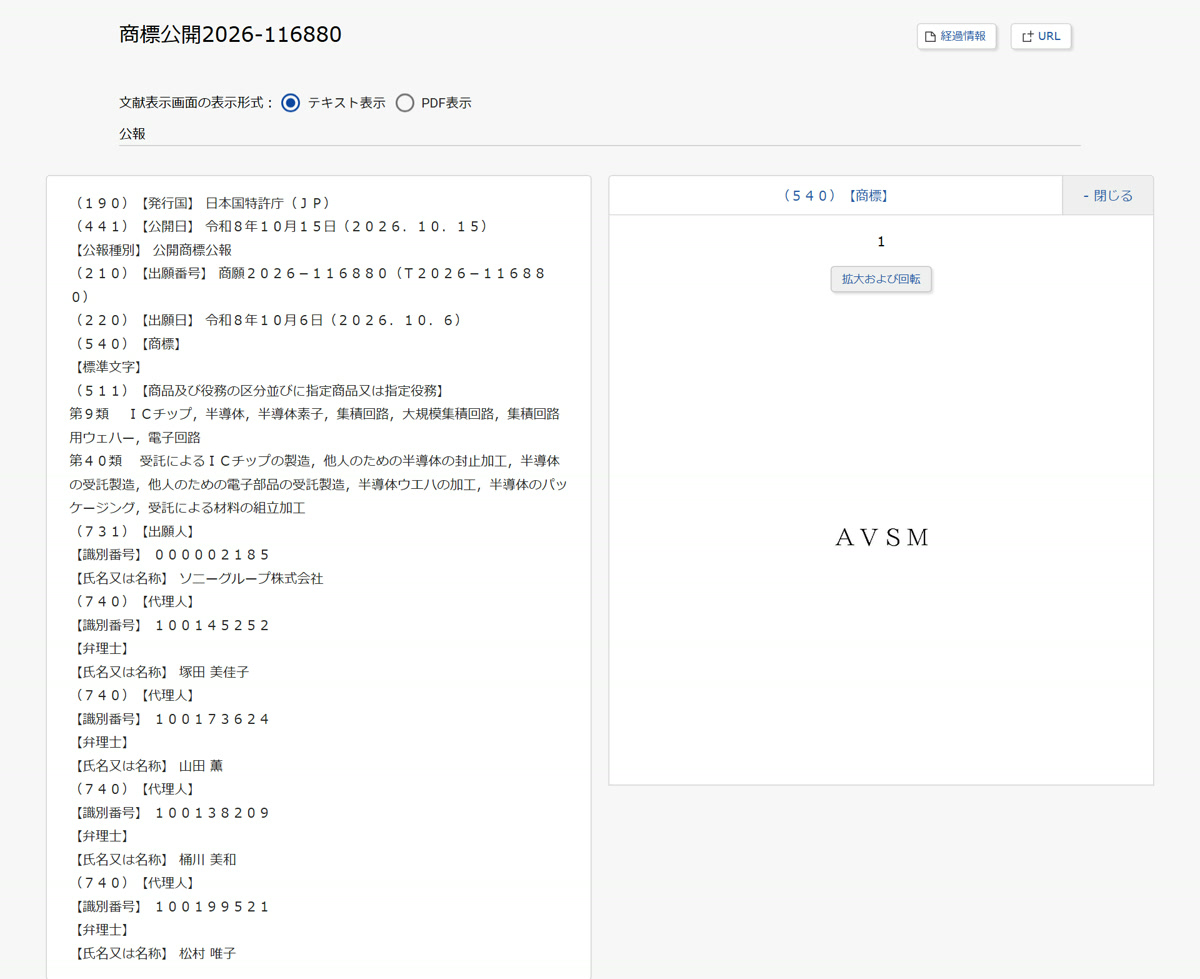Click identification number １００１４５２５２
The image size is (1200, 979).
pos(212,625)
